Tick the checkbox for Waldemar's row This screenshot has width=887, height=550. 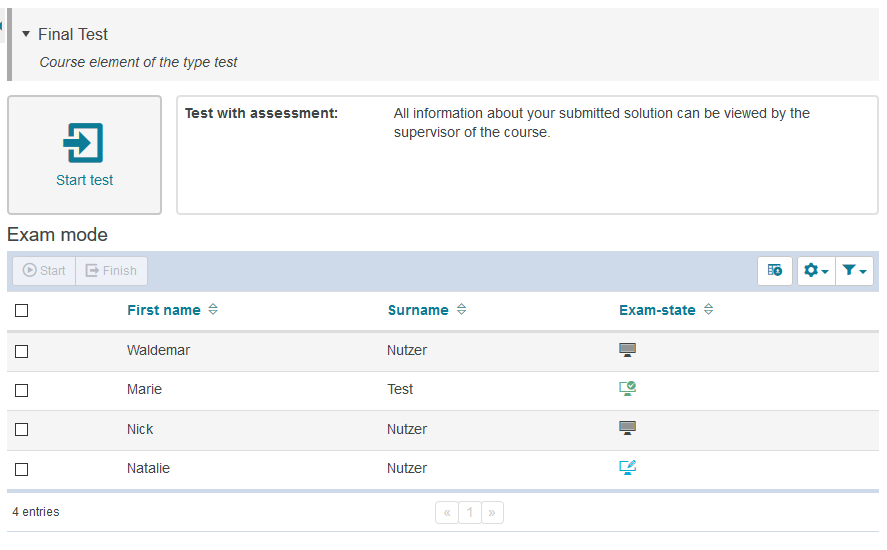pos(22,351)
